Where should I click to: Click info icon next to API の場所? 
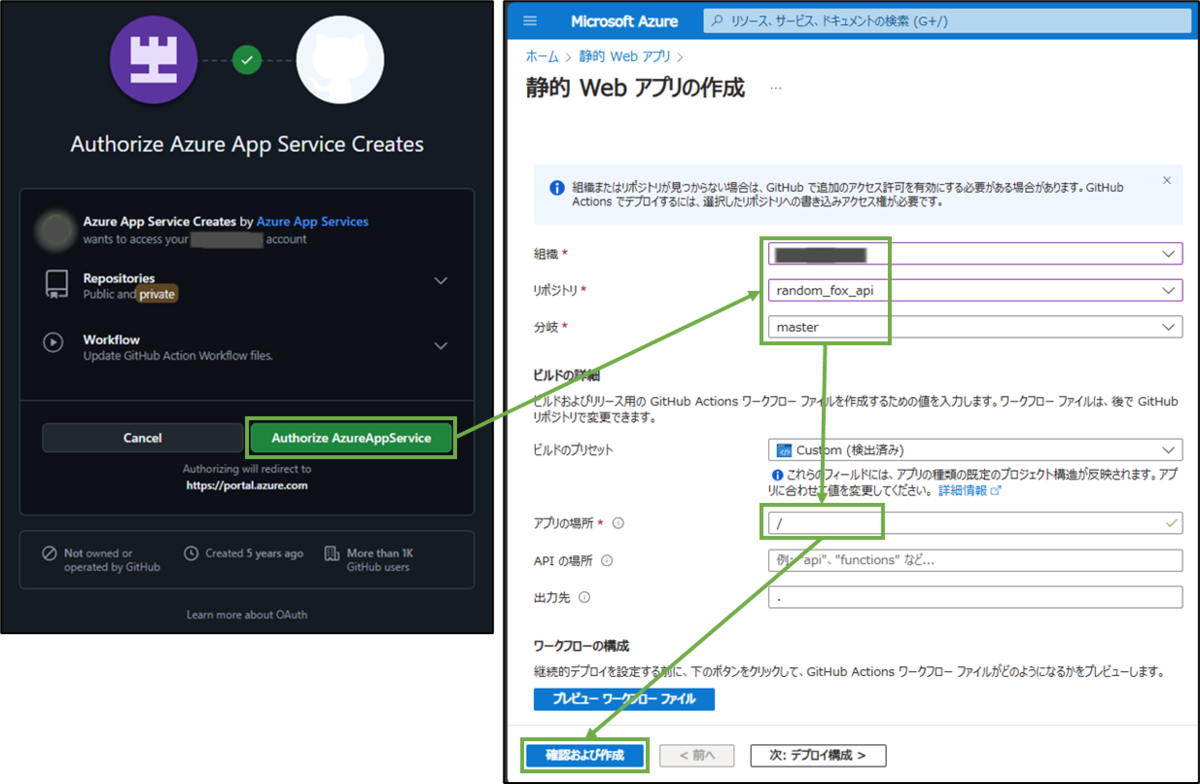pyautogui.click(x=607, y=561)
